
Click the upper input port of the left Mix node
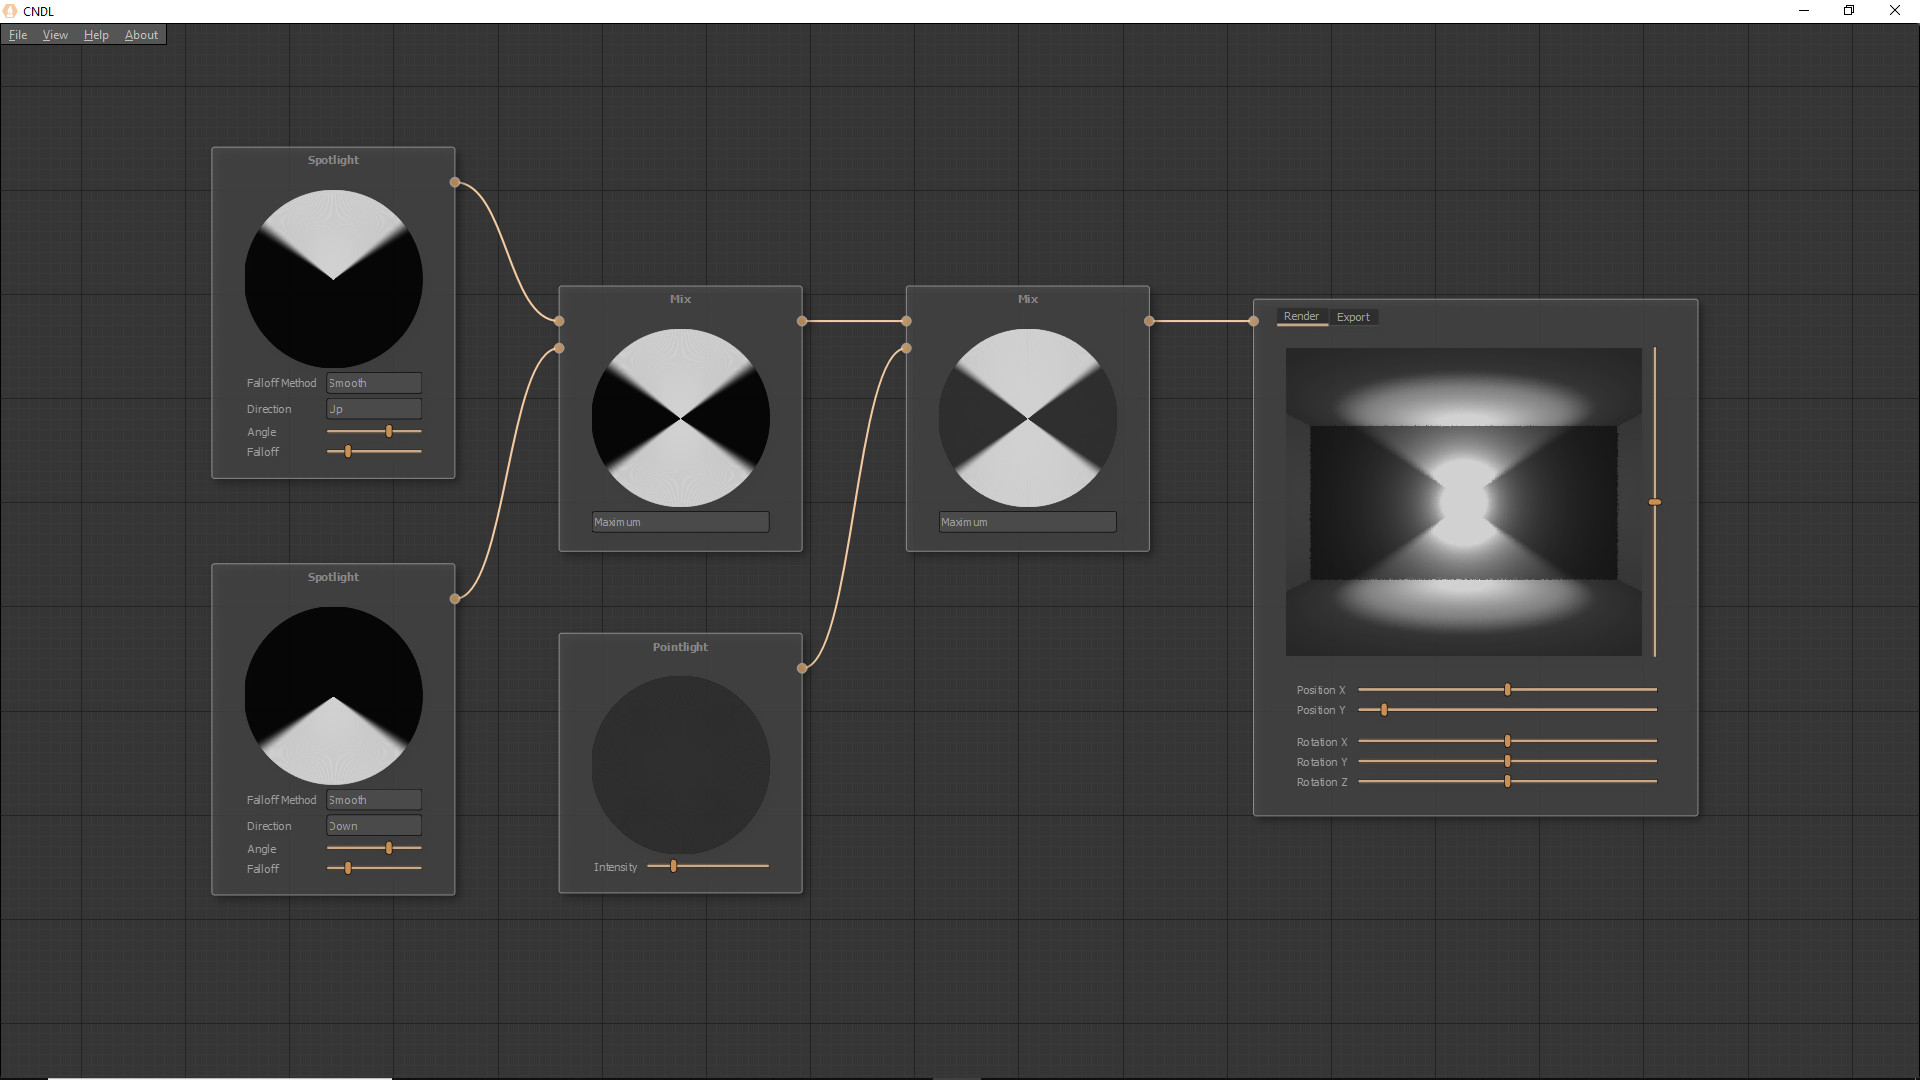pyautogui.click(x=559, y=321)
